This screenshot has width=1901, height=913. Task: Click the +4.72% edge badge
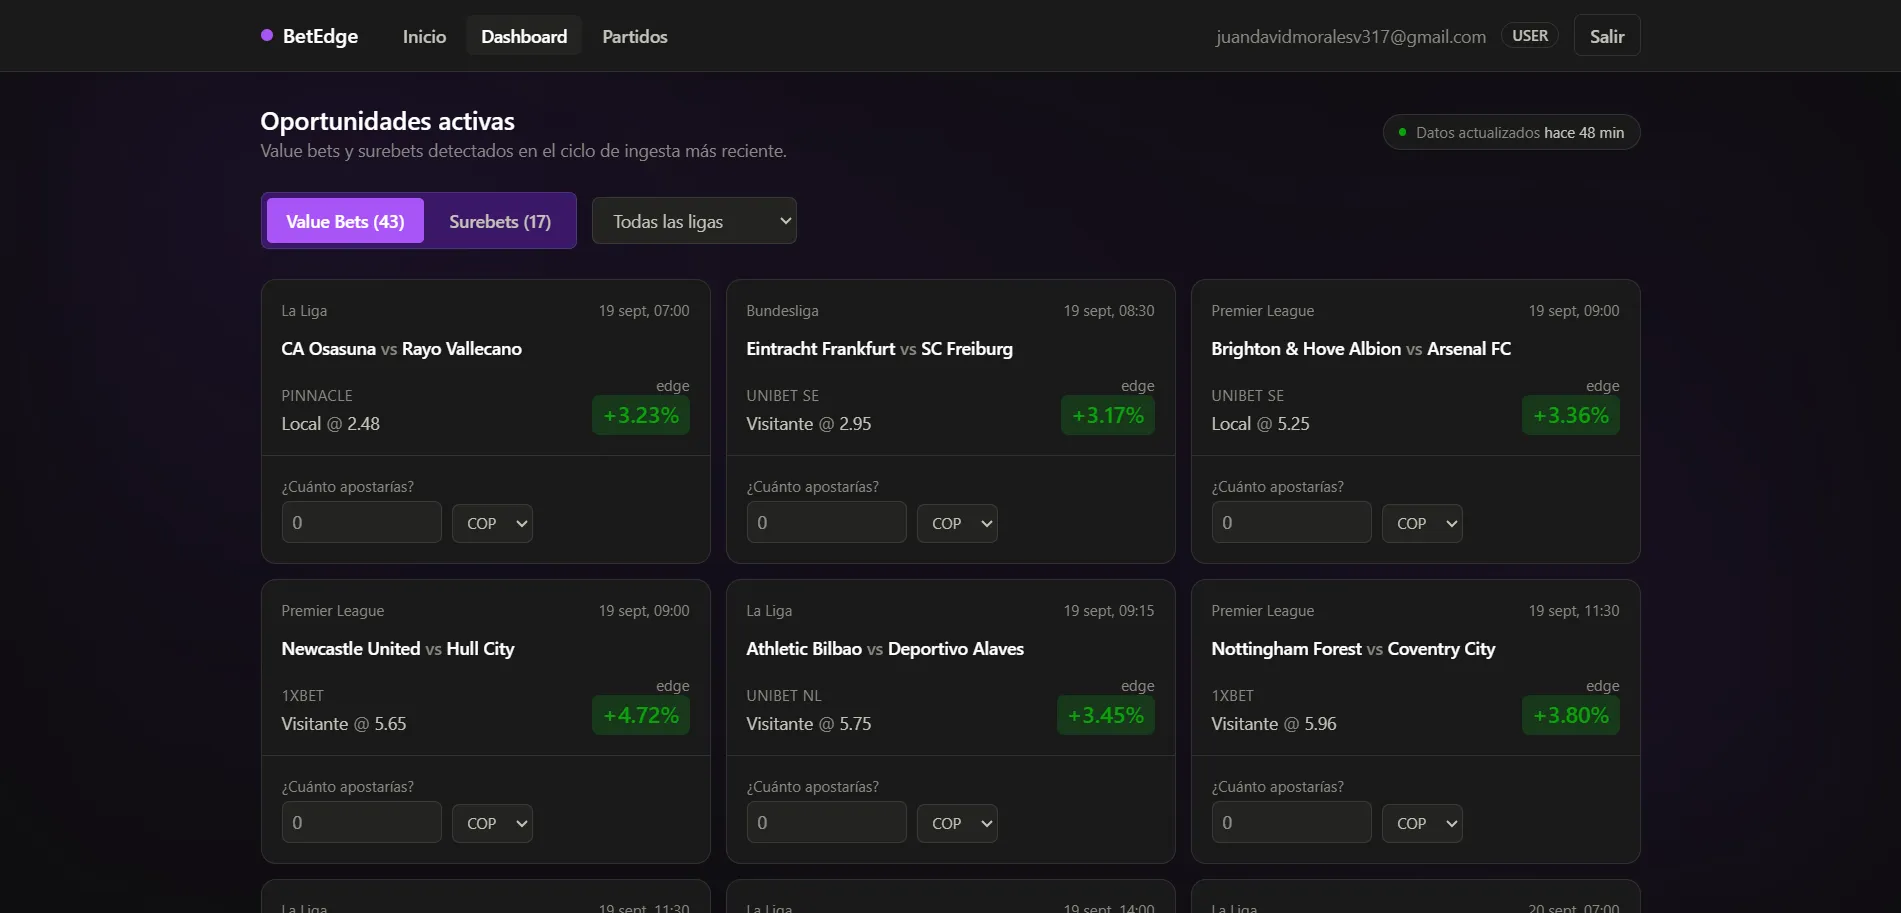point(641,715)
